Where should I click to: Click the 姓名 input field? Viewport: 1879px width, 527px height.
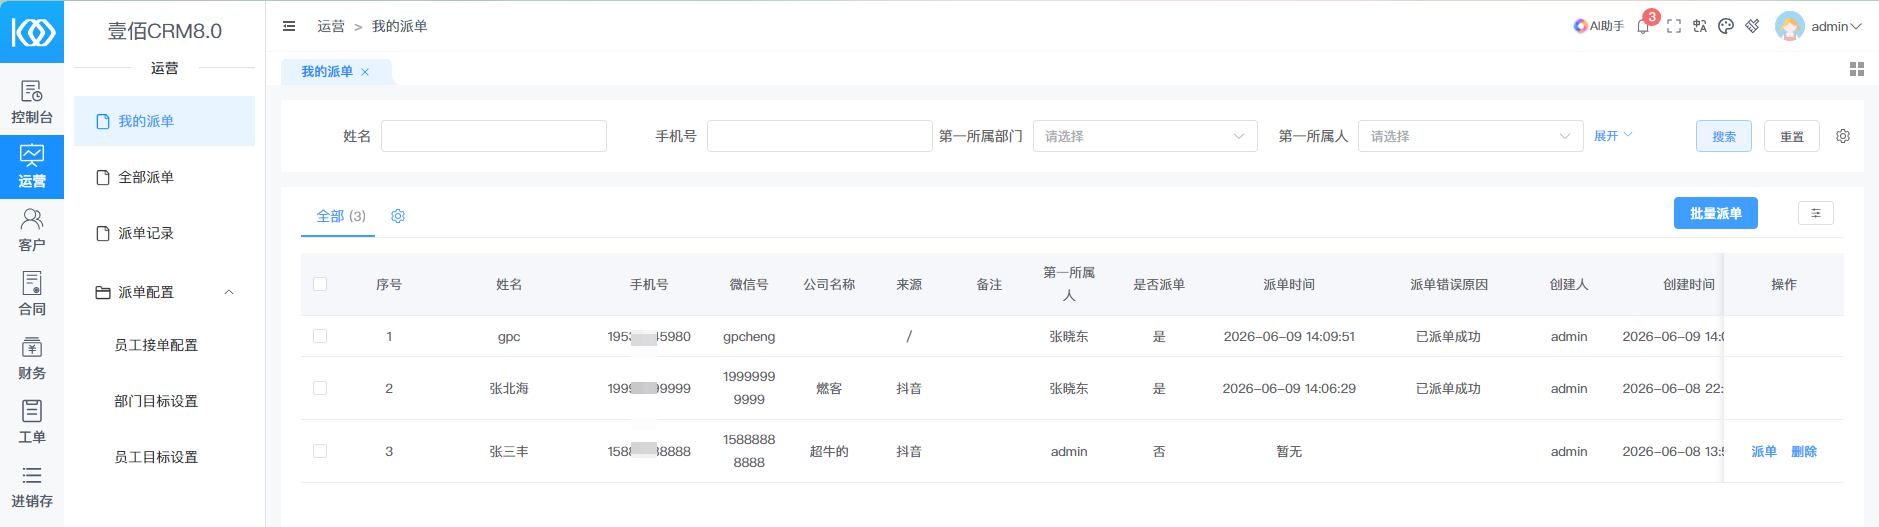point(494,136)
